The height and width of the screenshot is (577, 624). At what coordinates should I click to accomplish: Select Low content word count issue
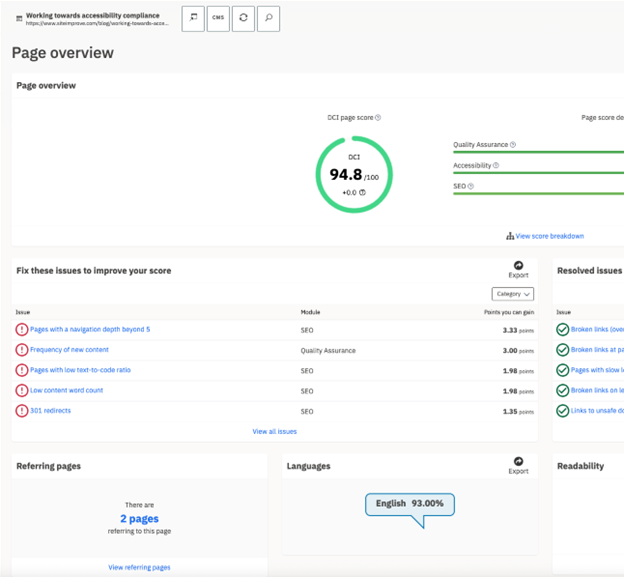(x=66, y=391)
